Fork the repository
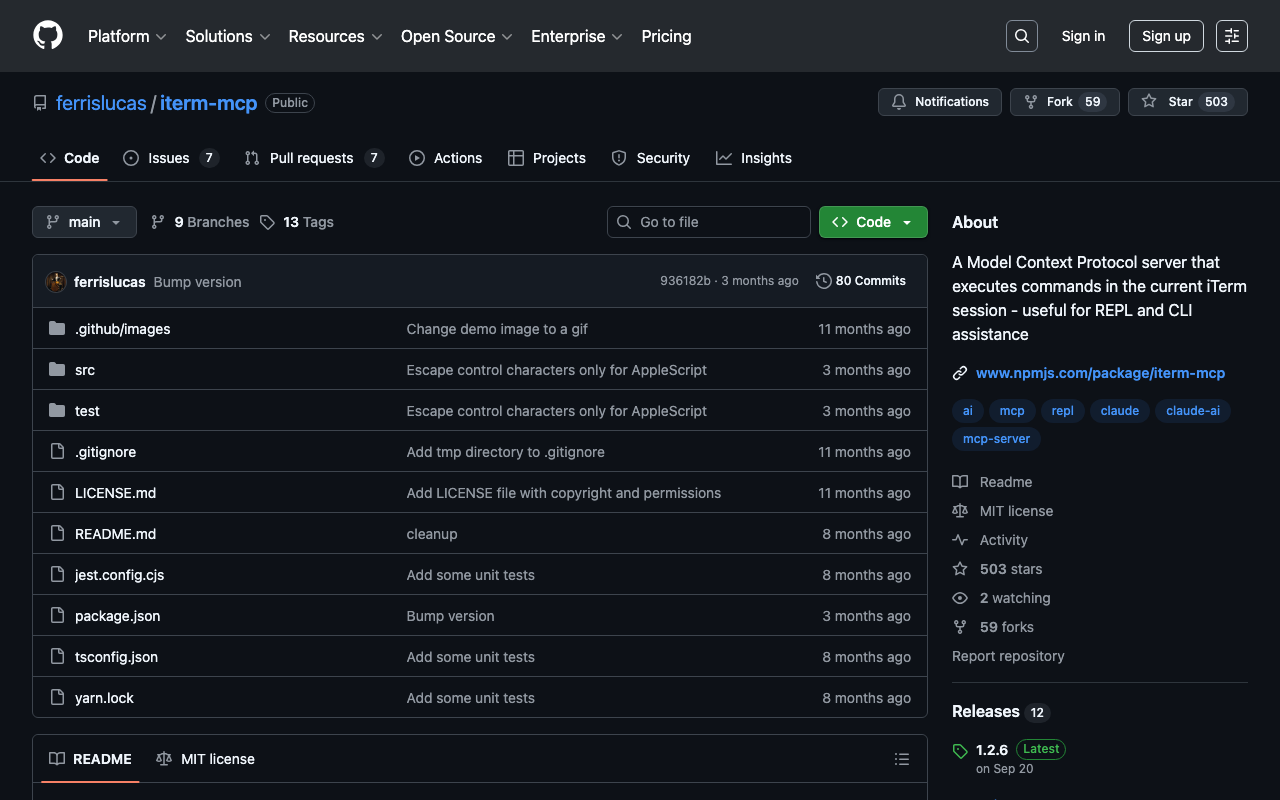Image resolution: width=1280 pixels, height=800 pixels. pyautogui.click(x=1059, y=102)
